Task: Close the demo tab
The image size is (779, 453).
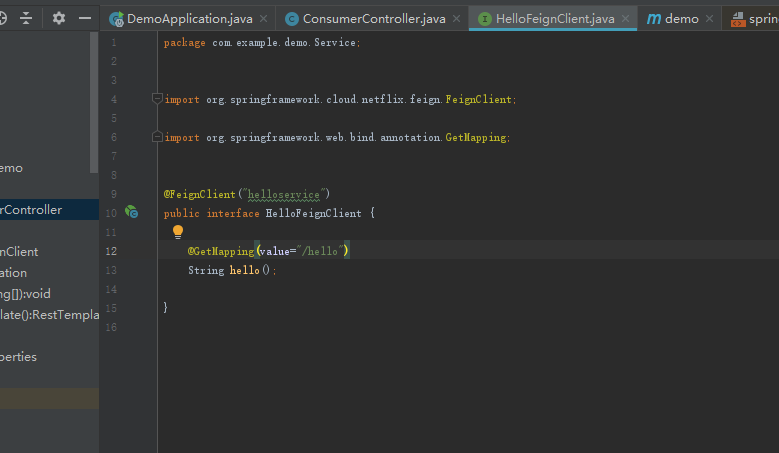Action: [710, 19]
